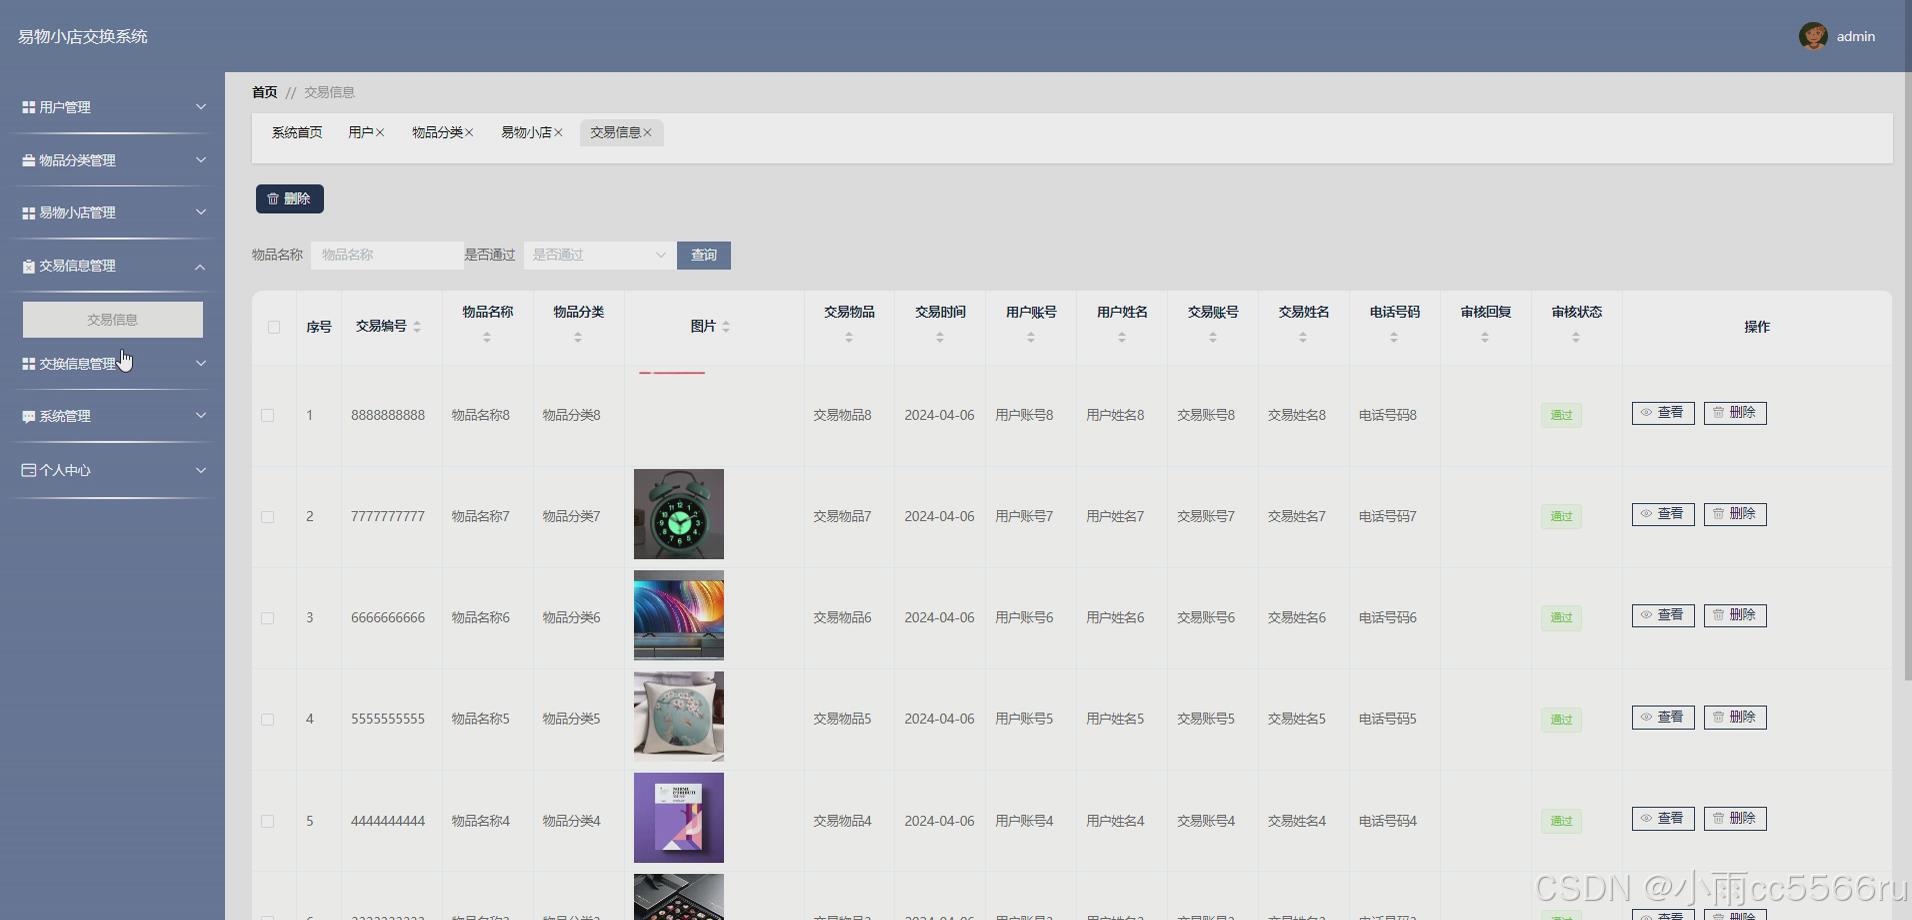Screen dimensions: 1912x920
Task: Focus the 物品名称 search input
Action: click(x=387, y=255)
